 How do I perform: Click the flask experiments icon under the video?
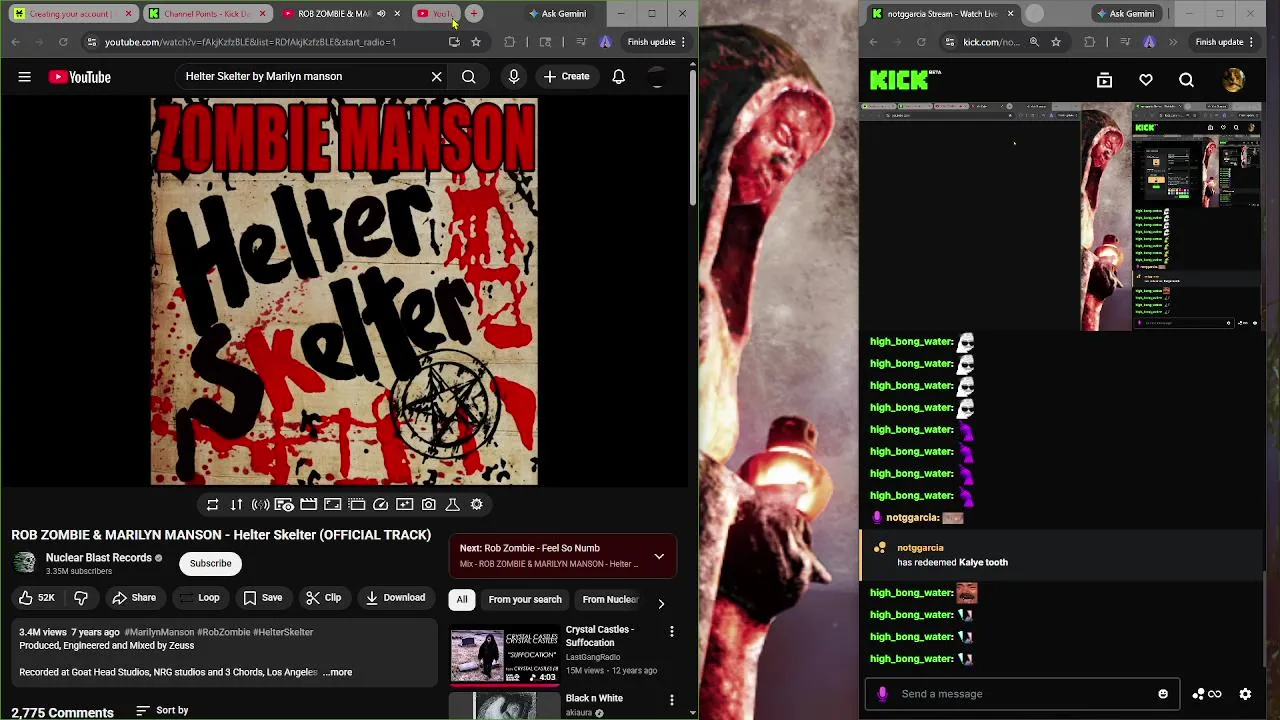click(x=452, y=505)
